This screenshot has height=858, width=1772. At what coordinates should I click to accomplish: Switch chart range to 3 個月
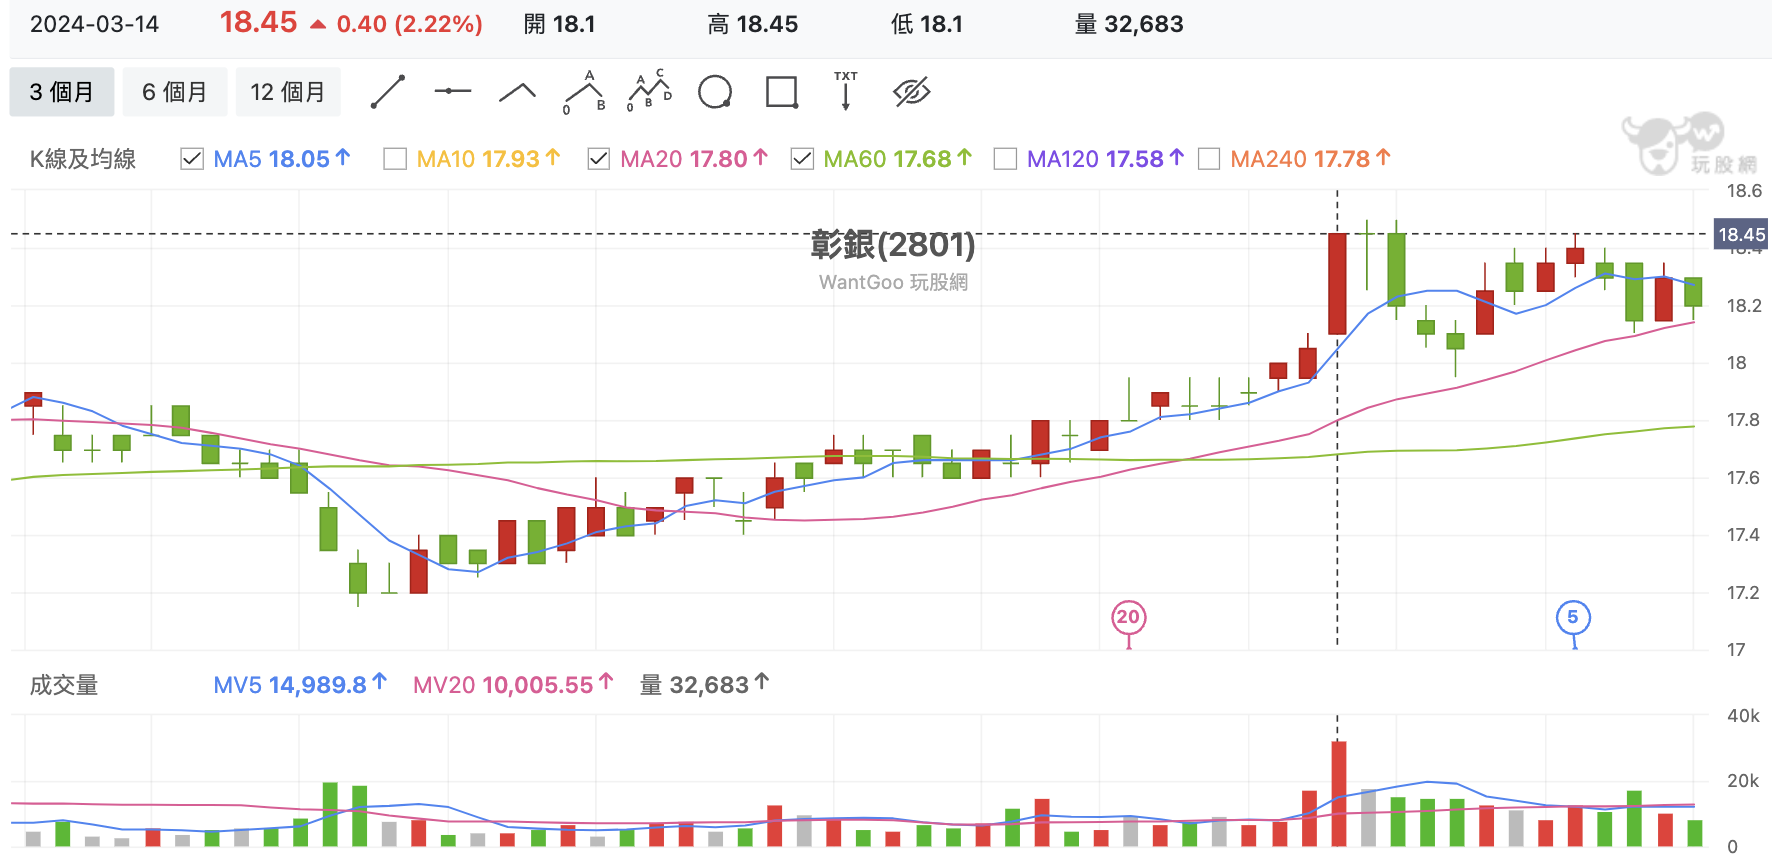[62, 92]
